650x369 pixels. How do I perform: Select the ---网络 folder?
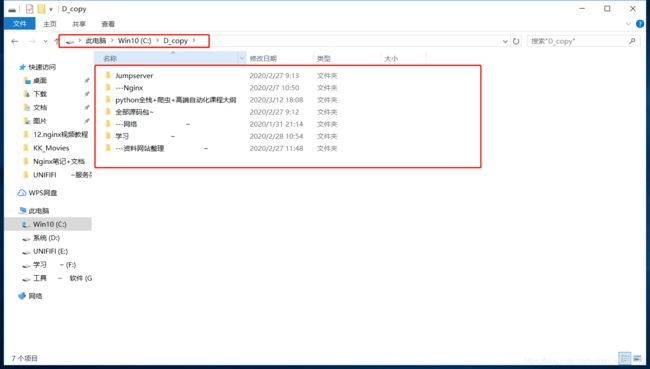pyautogui.click(x=126, y=124)
